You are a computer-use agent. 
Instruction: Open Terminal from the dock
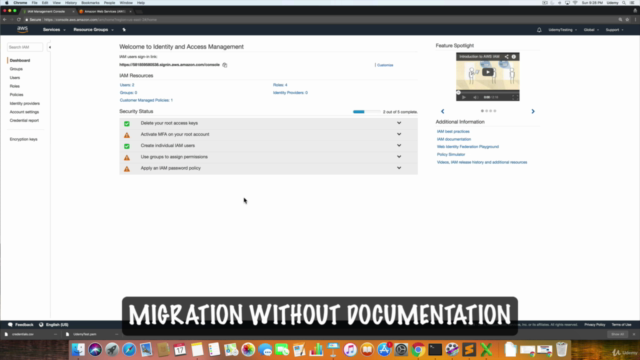pos(435,350)
